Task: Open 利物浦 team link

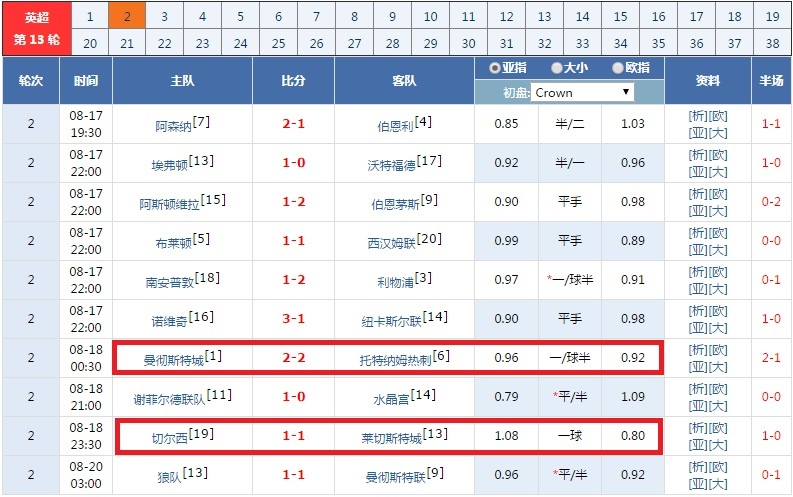Action: click(x=395, y=282)
